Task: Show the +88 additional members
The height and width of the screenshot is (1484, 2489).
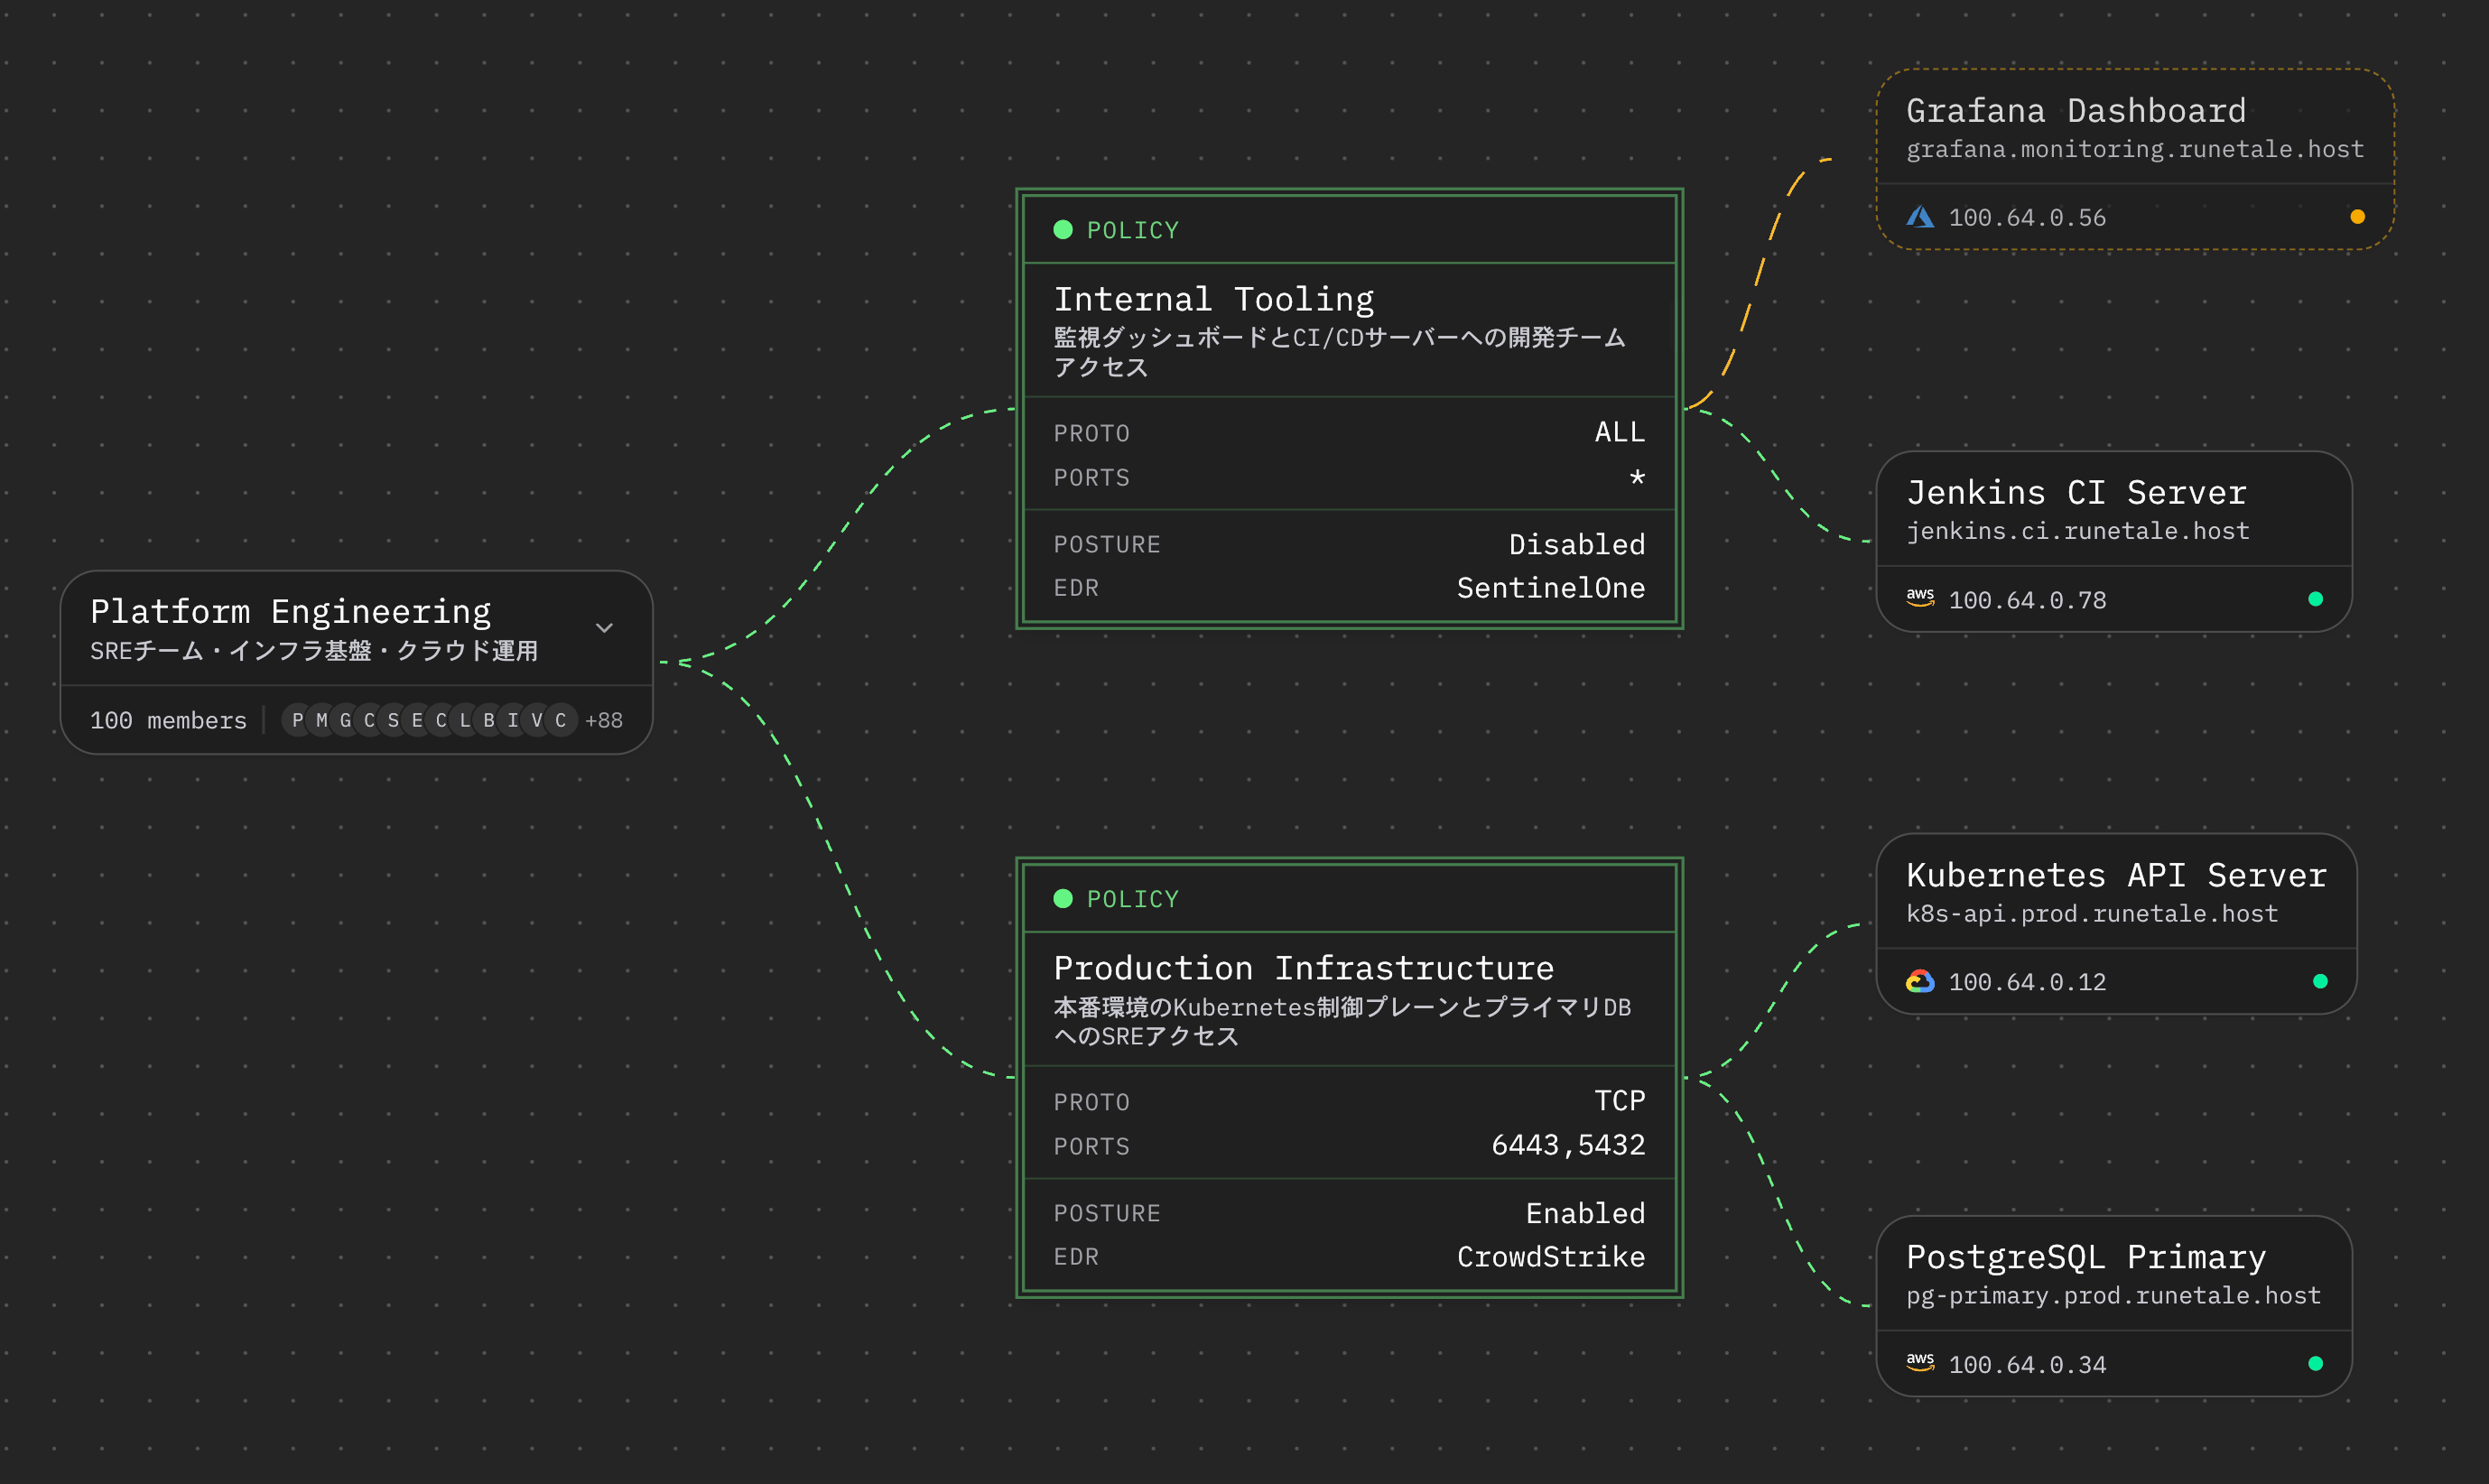Action: [604, 720]
